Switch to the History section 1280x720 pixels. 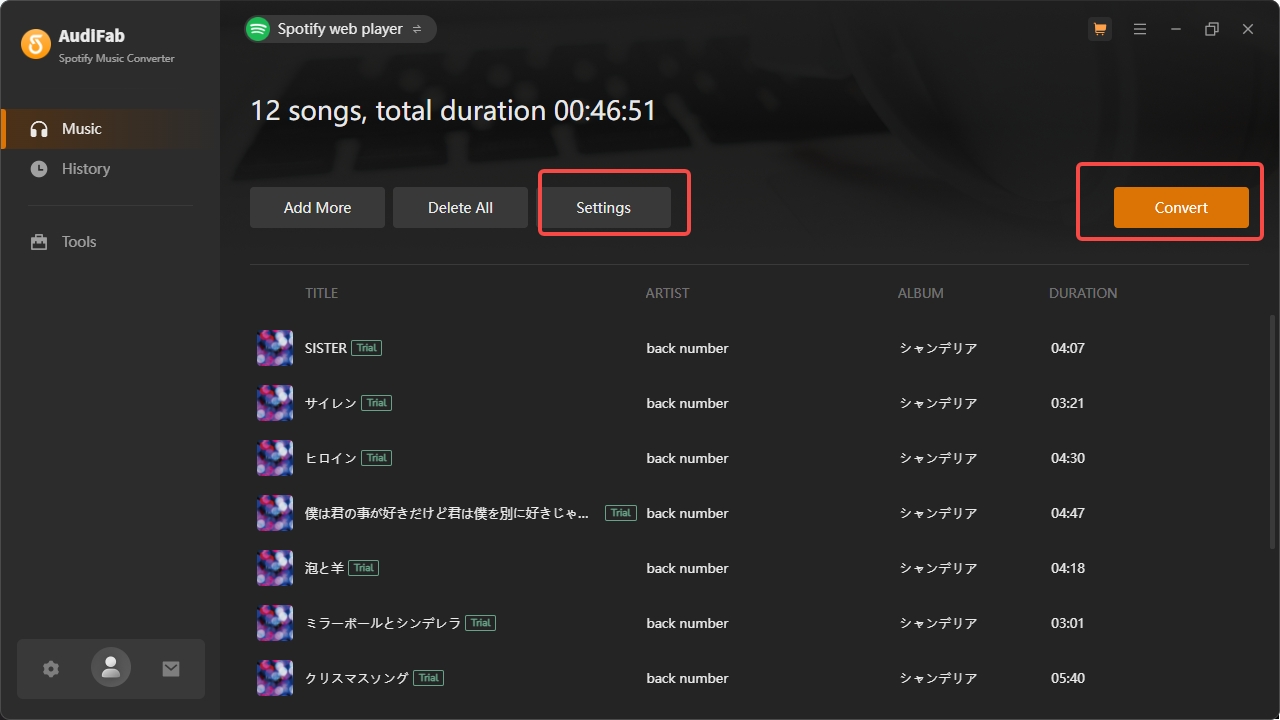point(84,168)
